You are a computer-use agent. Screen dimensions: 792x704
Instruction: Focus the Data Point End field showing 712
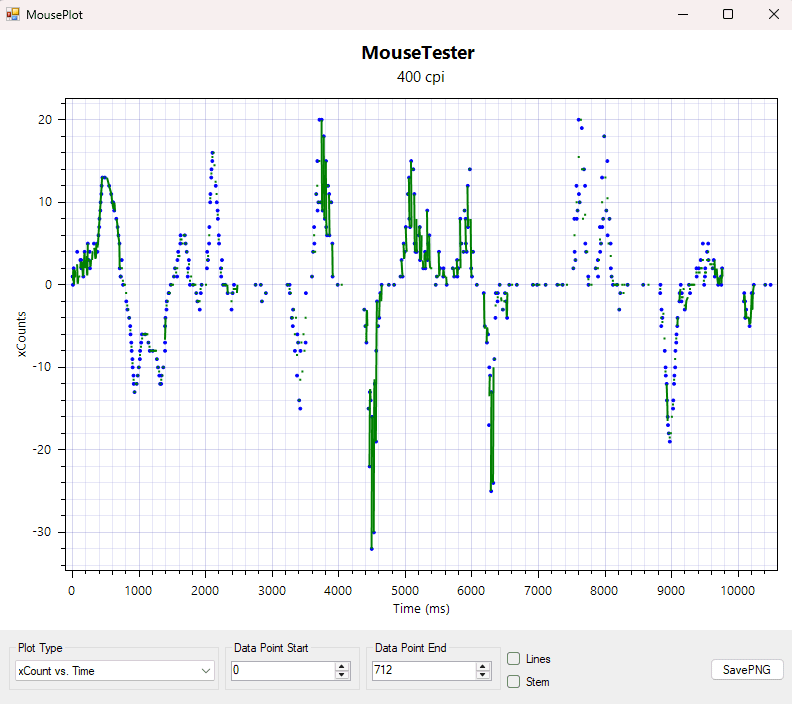point(423,671)
